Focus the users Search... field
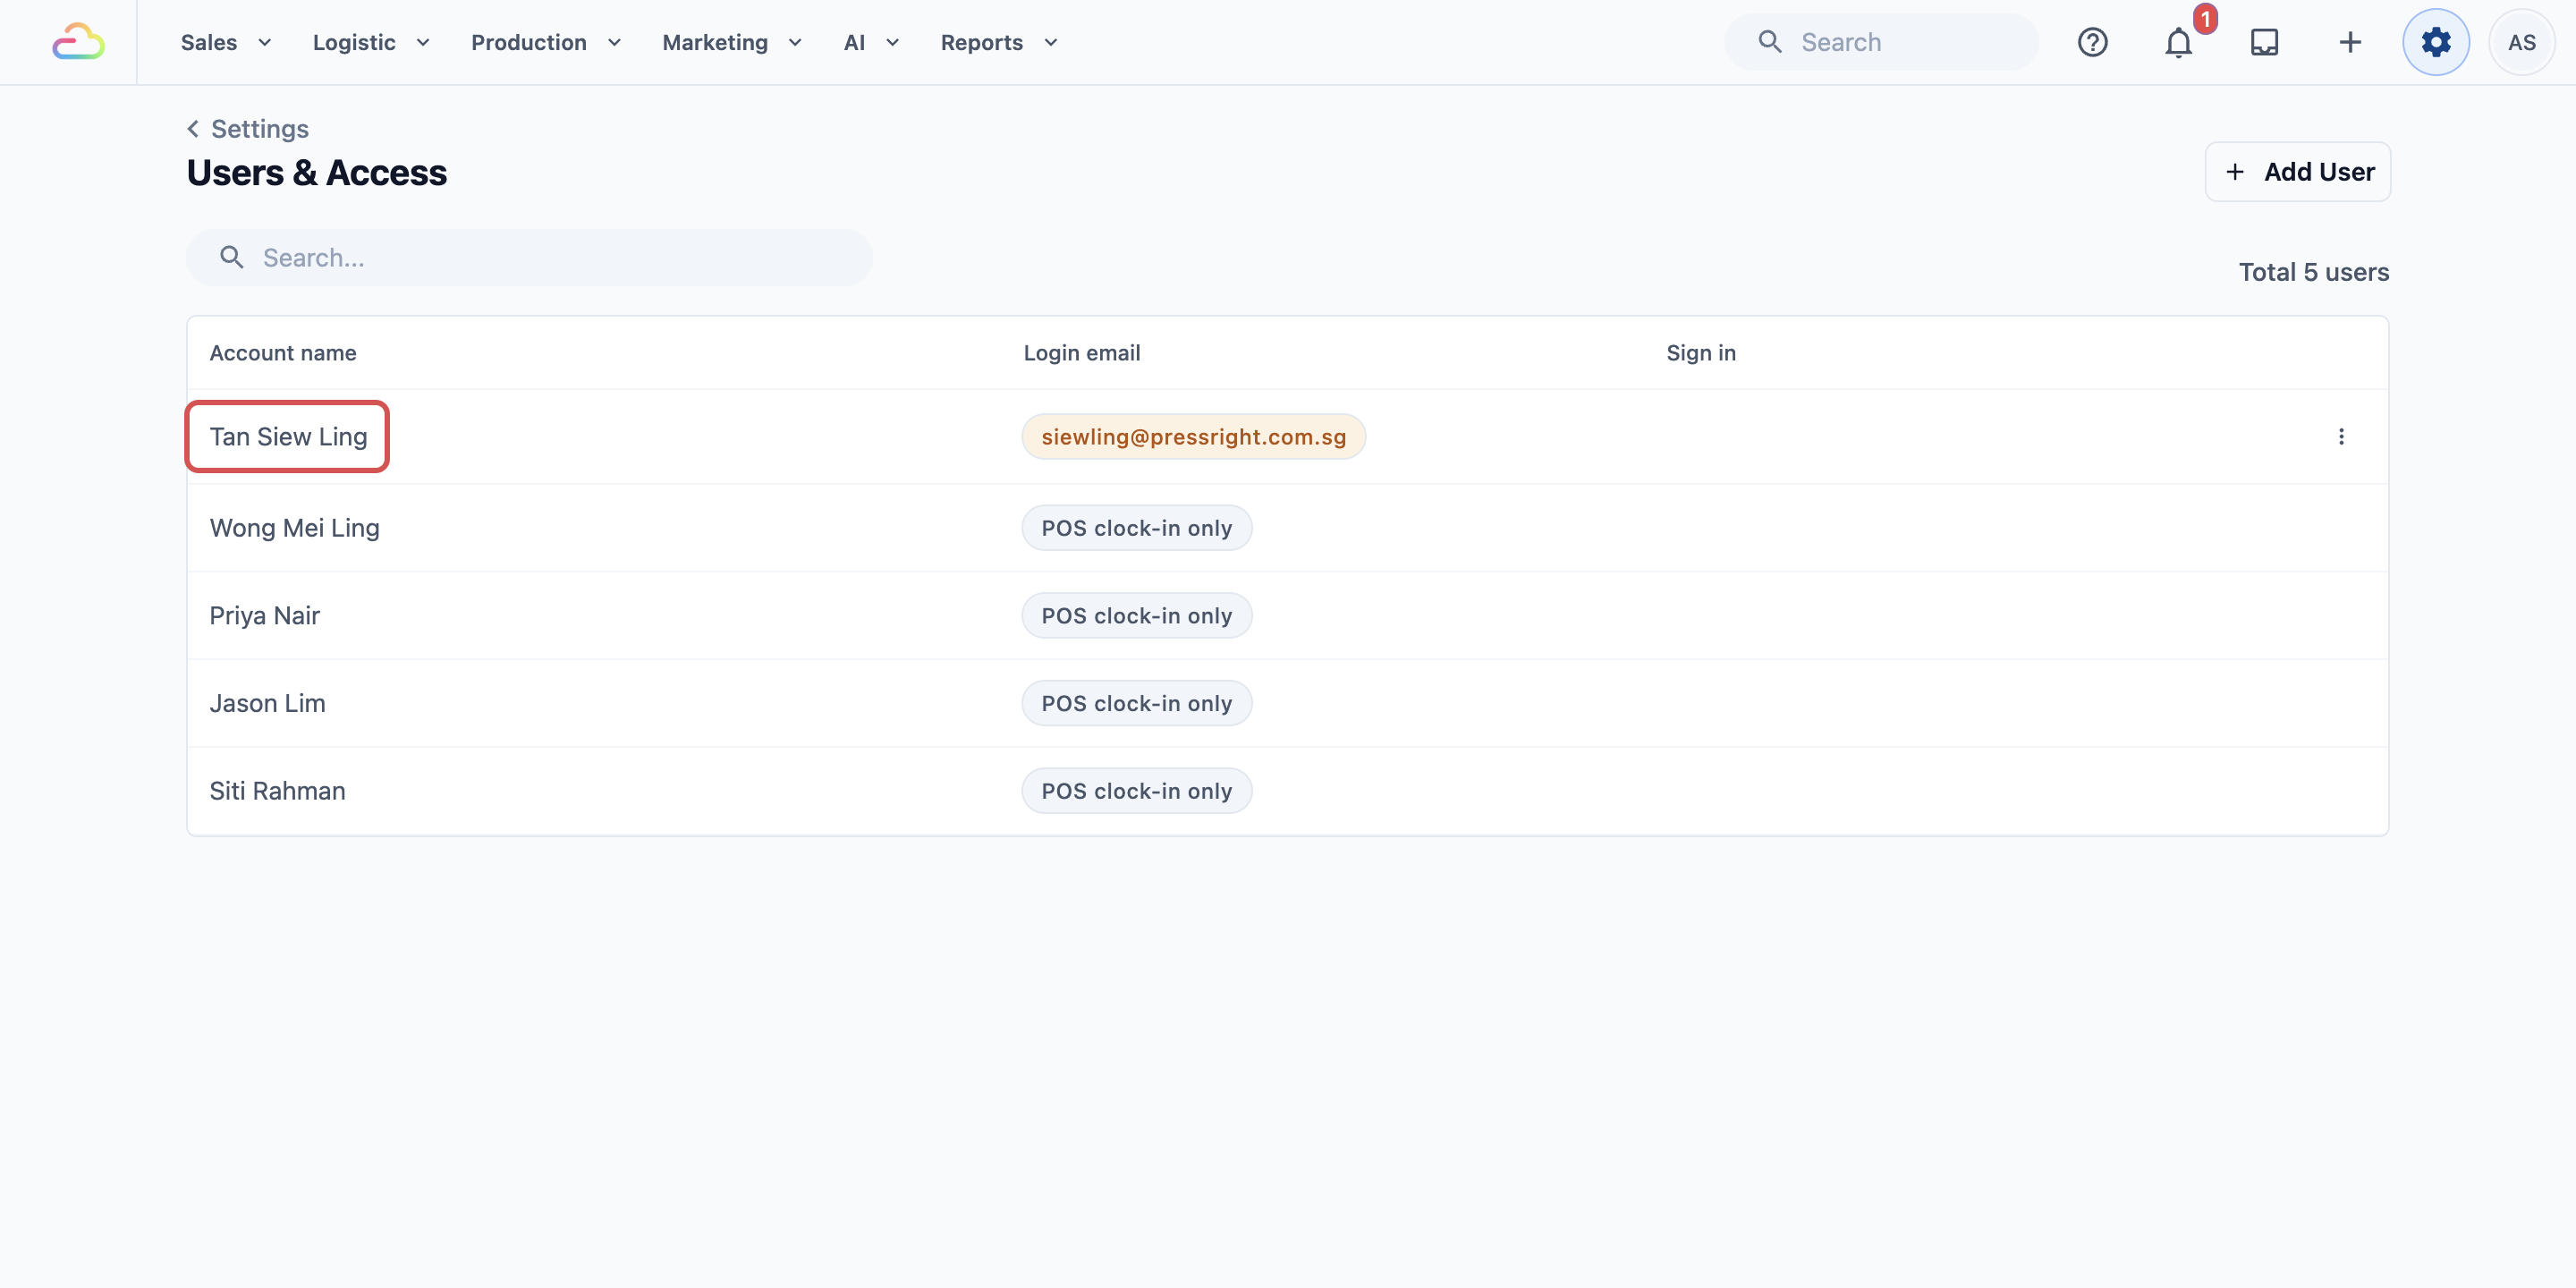Screen dimensions: 2576x1288 click(529, 257)
